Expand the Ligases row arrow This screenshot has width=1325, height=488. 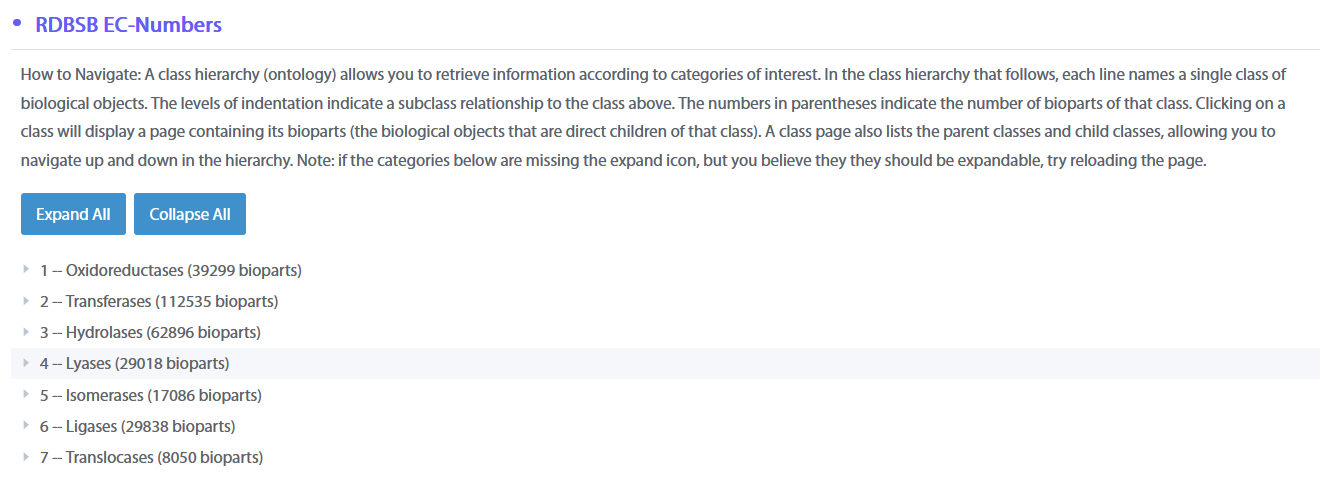(x=25, y=426)
